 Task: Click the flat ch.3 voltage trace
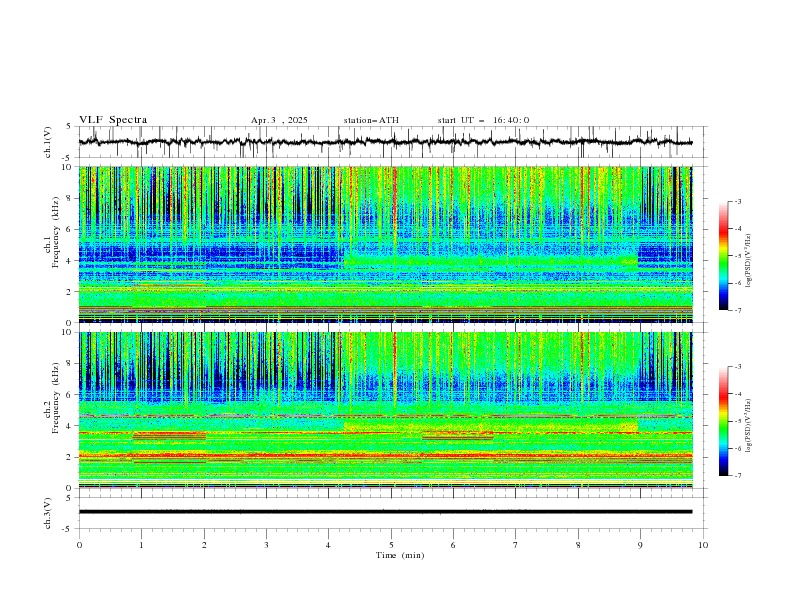click(385, 512)
